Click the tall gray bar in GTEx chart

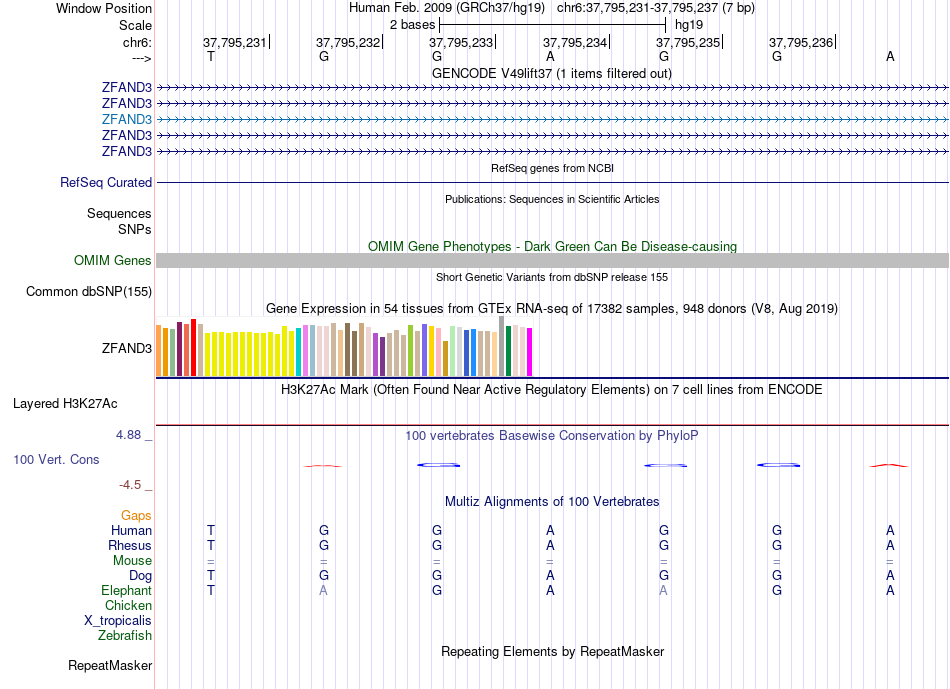(502, 346)
